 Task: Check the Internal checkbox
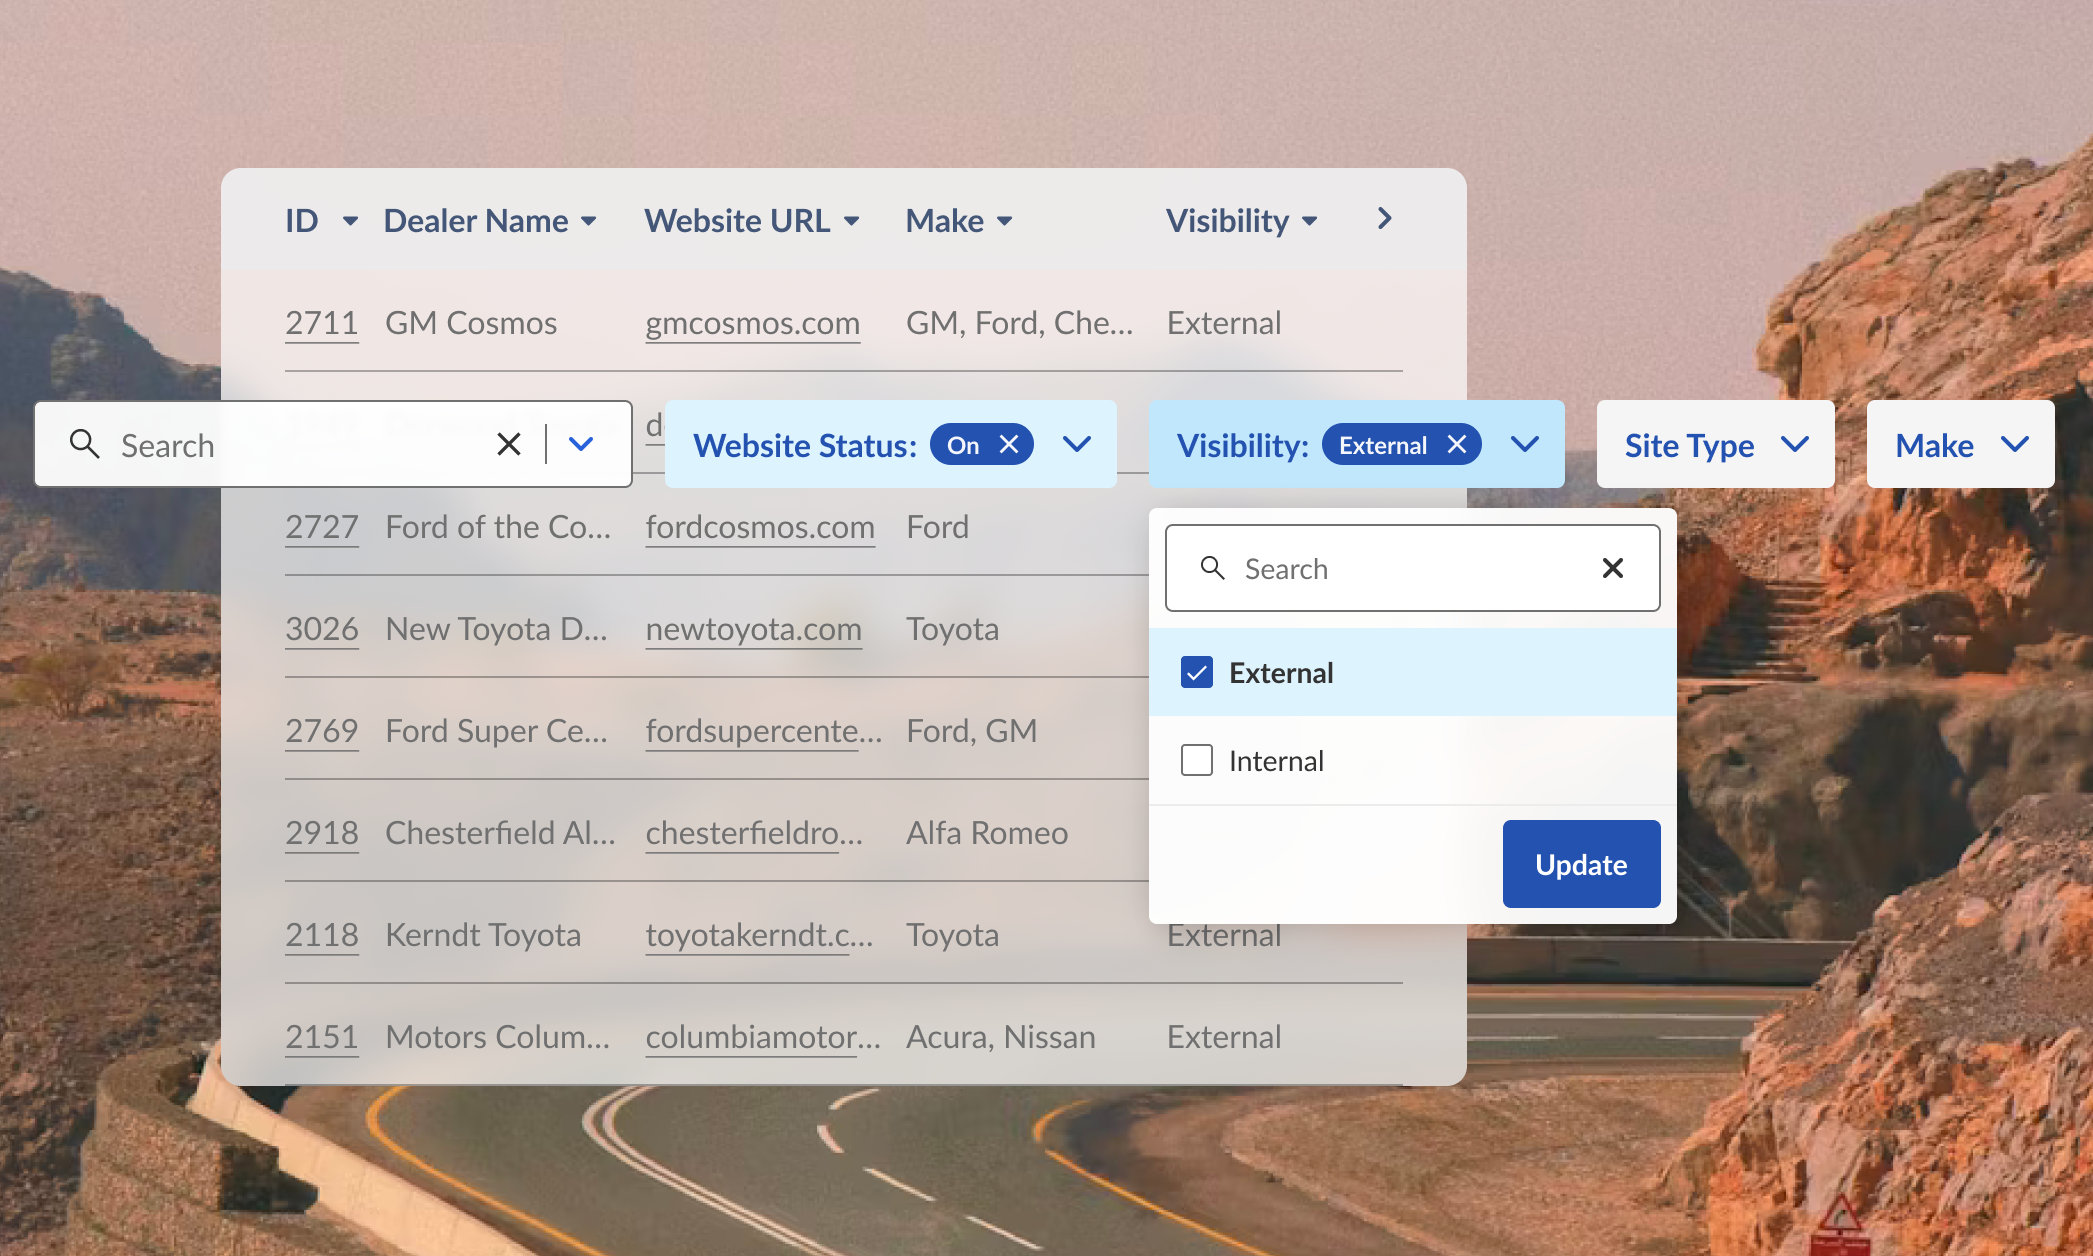pyautogui.click(x=1196, y=760)
